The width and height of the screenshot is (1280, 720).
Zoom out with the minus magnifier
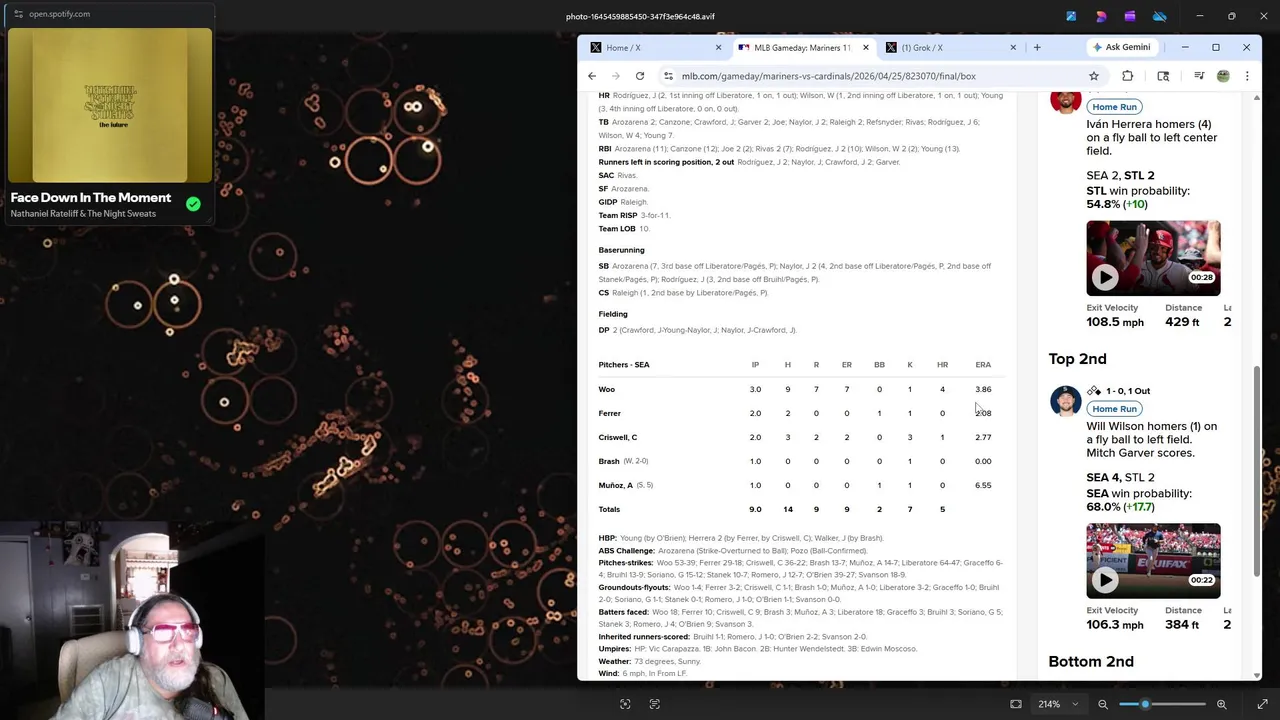1103,704
